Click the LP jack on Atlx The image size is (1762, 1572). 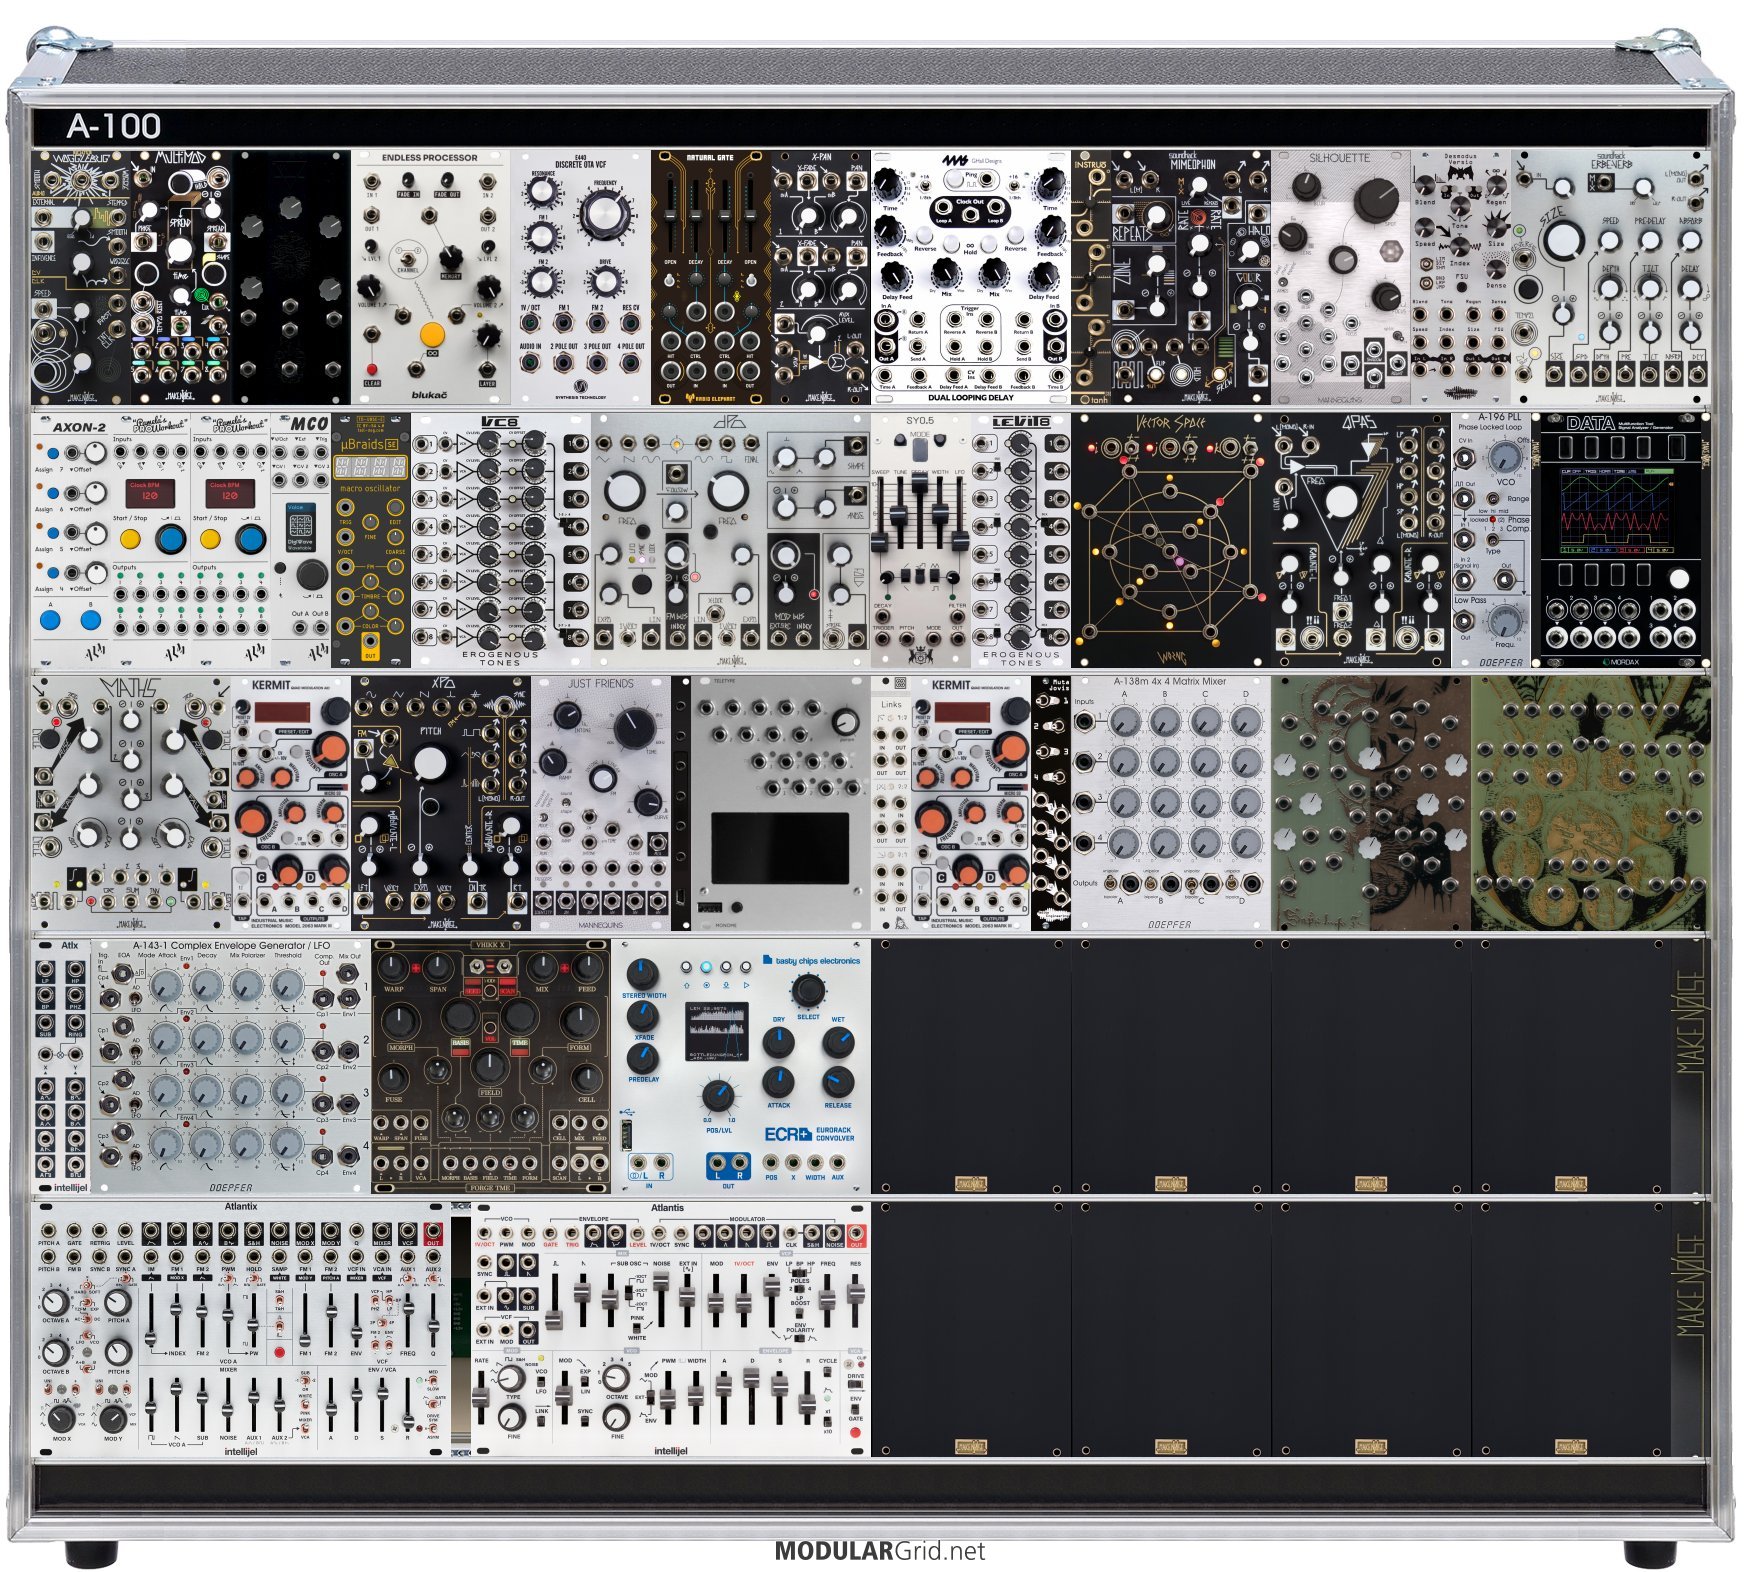(x=45, y=969)
